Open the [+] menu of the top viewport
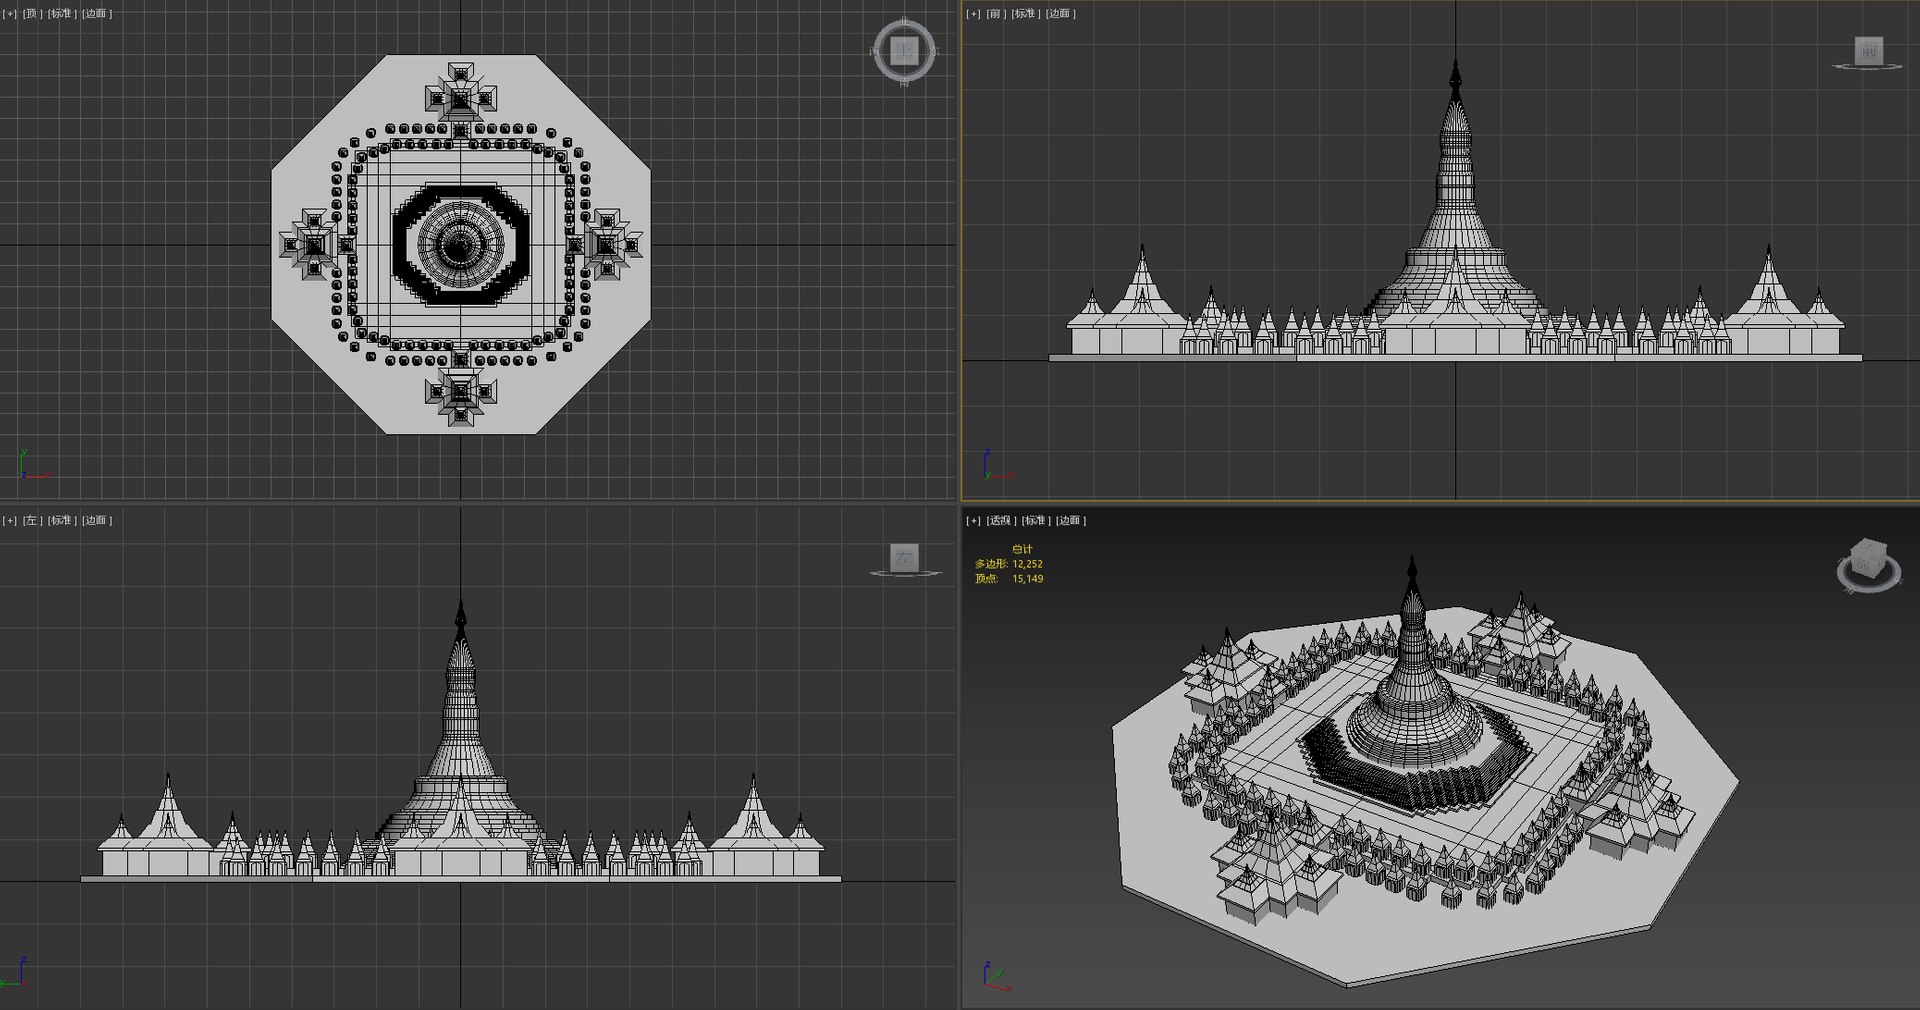This screenshot has height=1010, width=1920. coord(10,14)
